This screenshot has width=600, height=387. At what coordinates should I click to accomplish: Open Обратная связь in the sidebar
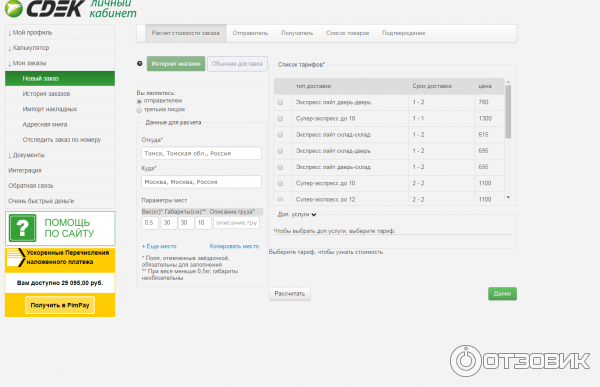(x=60, y=186)
